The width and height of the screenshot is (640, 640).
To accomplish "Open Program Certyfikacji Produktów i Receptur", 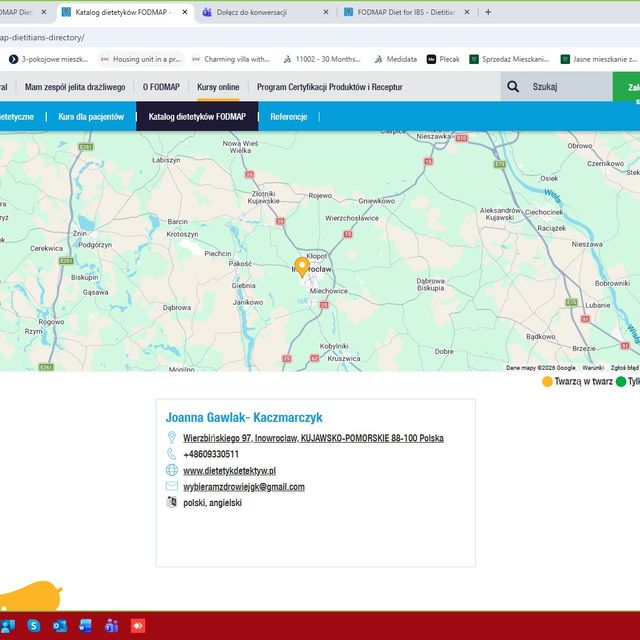I will (330, 87).
